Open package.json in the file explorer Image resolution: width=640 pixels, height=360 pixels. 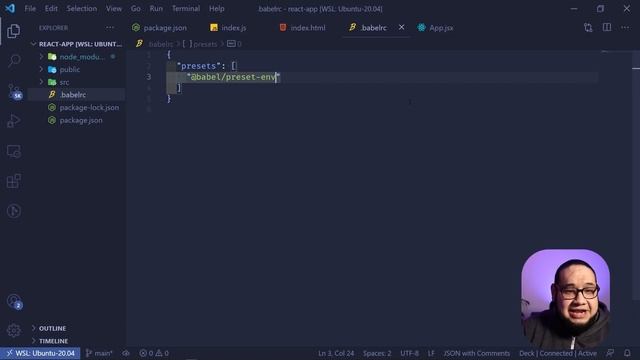(x=76, y=120)
